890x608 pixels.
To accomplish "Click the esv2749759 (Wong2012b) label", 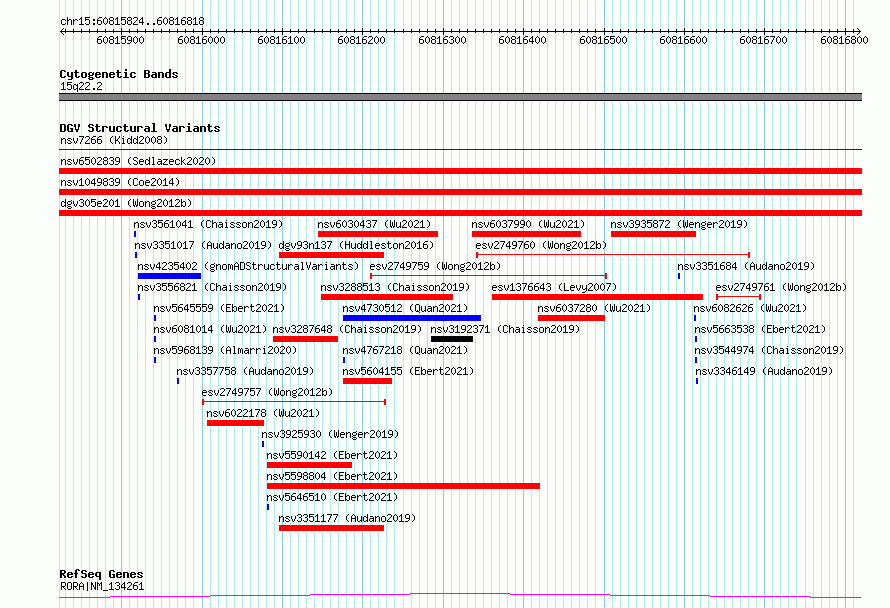I will [x=435, y=266].
